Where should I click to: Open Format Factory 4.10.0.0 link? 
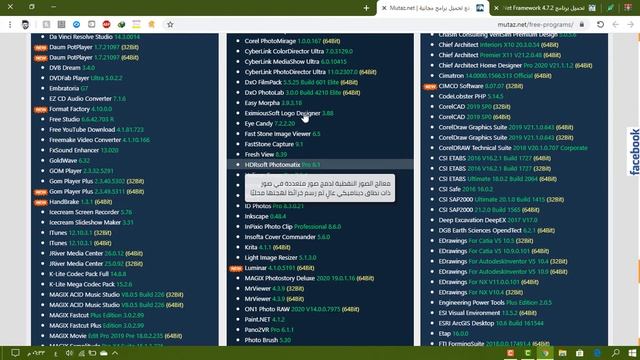click(80, 109)
